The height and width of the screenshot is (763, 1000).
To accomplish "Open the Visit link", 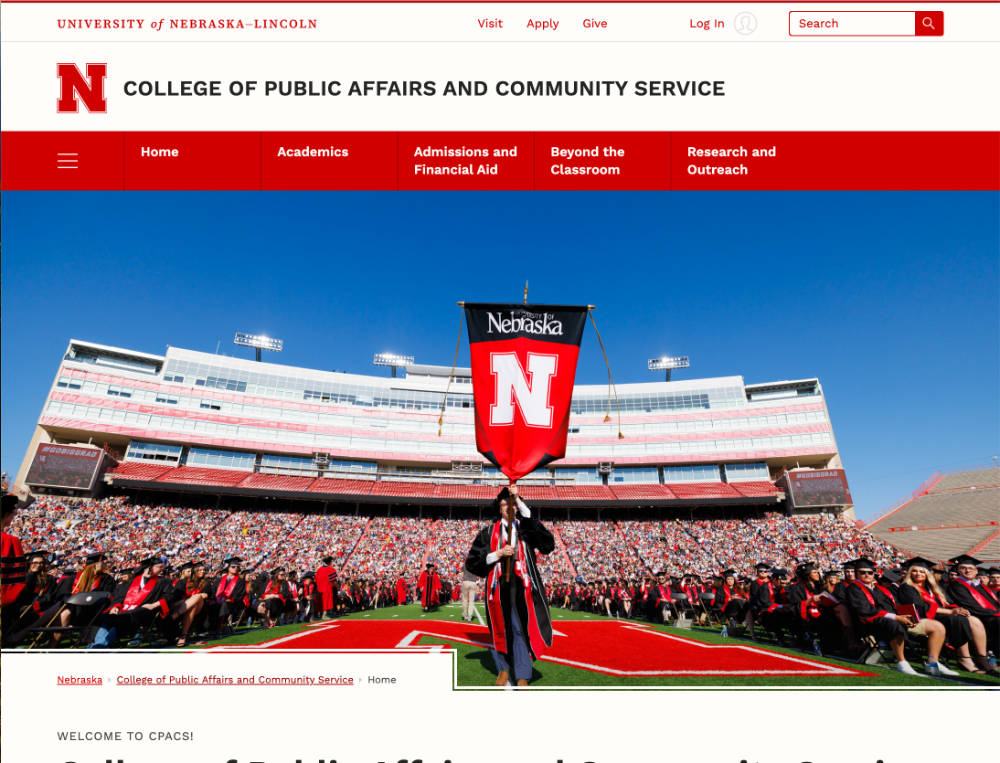I will point(490,24).
